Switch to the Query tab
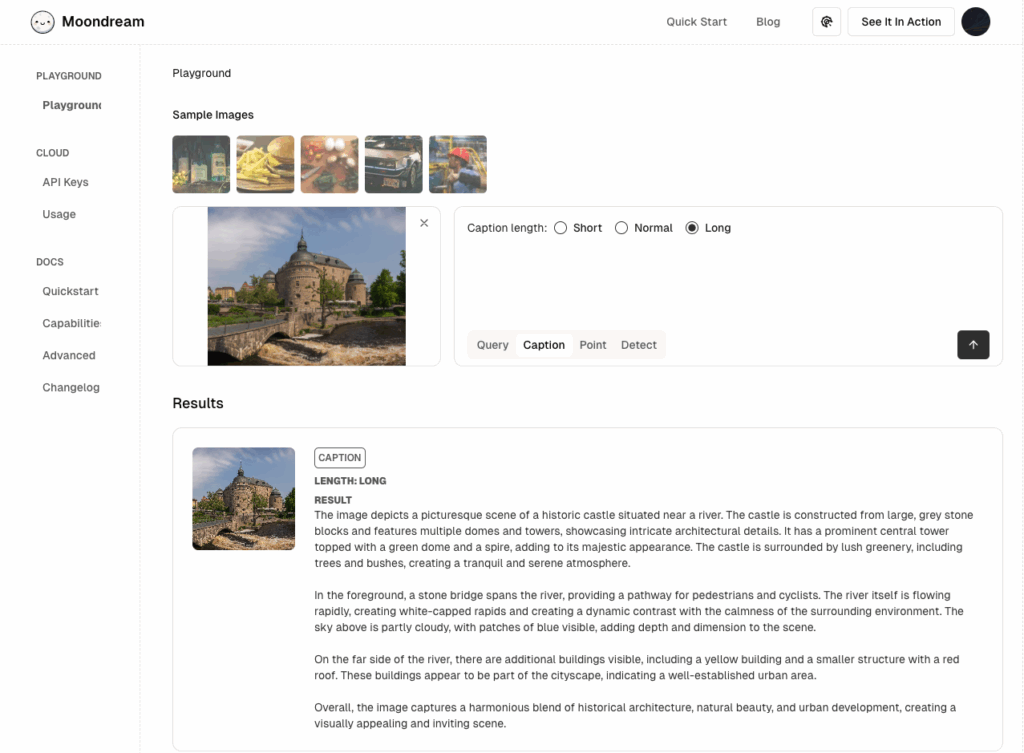The height and width of the screenshot is (753, 1024). pyautogui.click(x=492, y=345)
